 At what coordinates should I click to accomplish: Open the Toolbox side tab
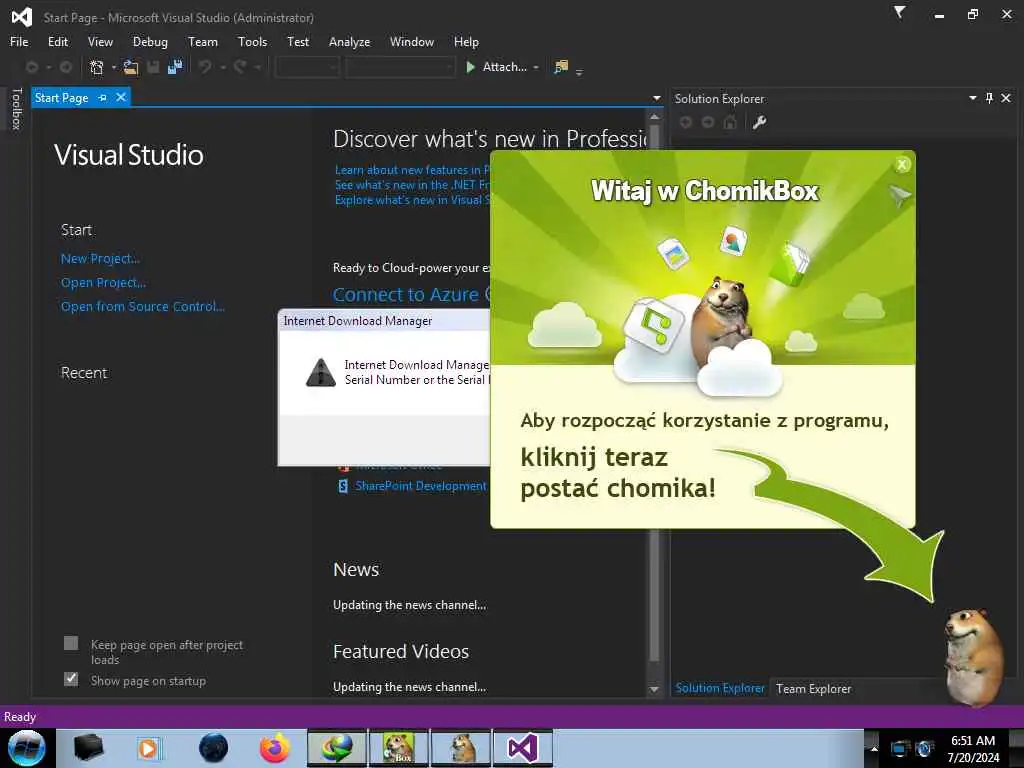pos(17,108)
